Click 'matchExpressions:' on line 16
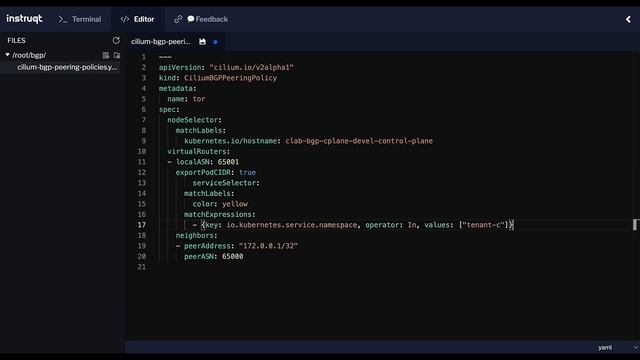The width and height of the screenshot is (640, 360). tap(220, 214)
